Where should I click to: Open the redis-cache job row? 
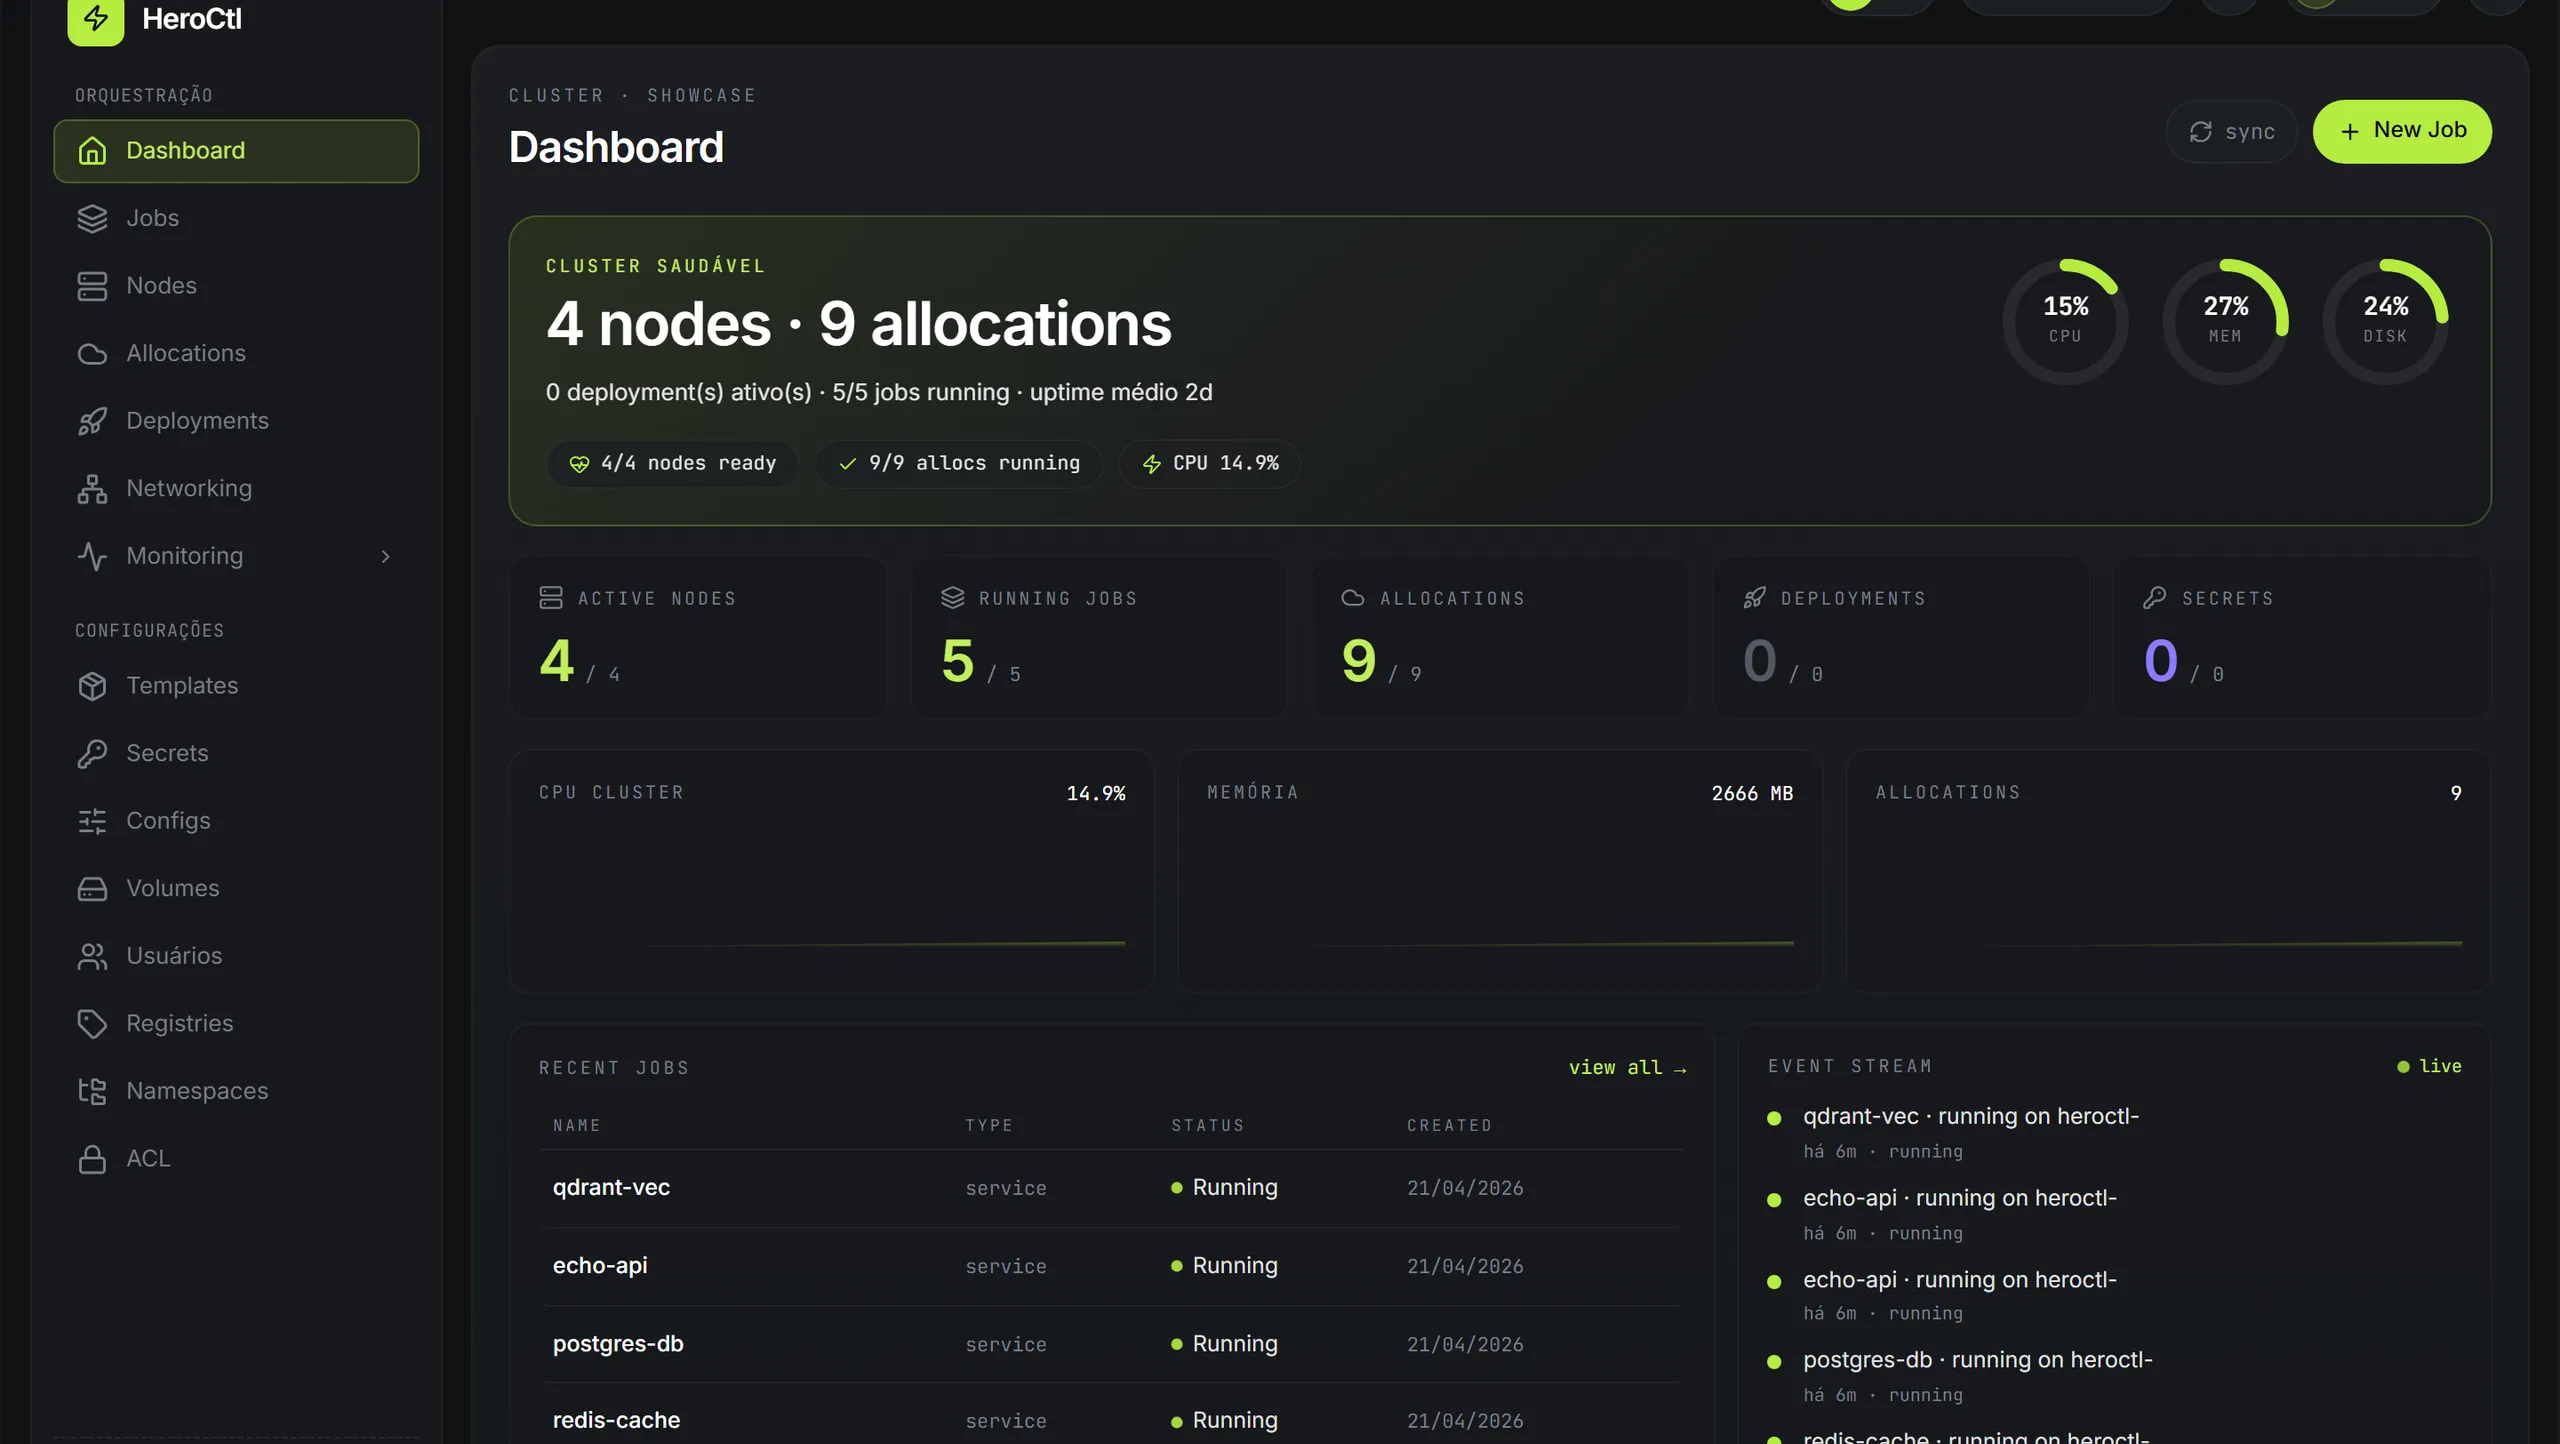[1112, 1414]
